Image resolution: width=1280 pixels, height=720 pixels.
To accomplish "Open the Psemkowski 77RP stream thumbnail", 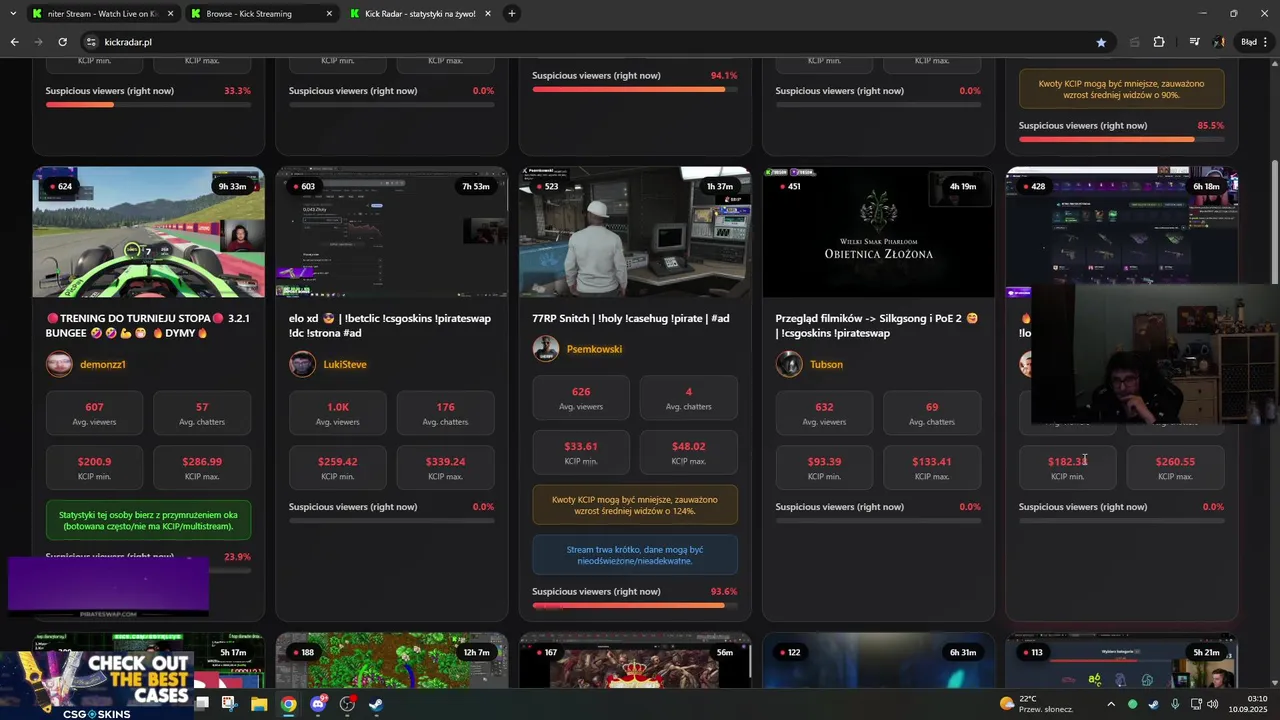I will (635, 232).
